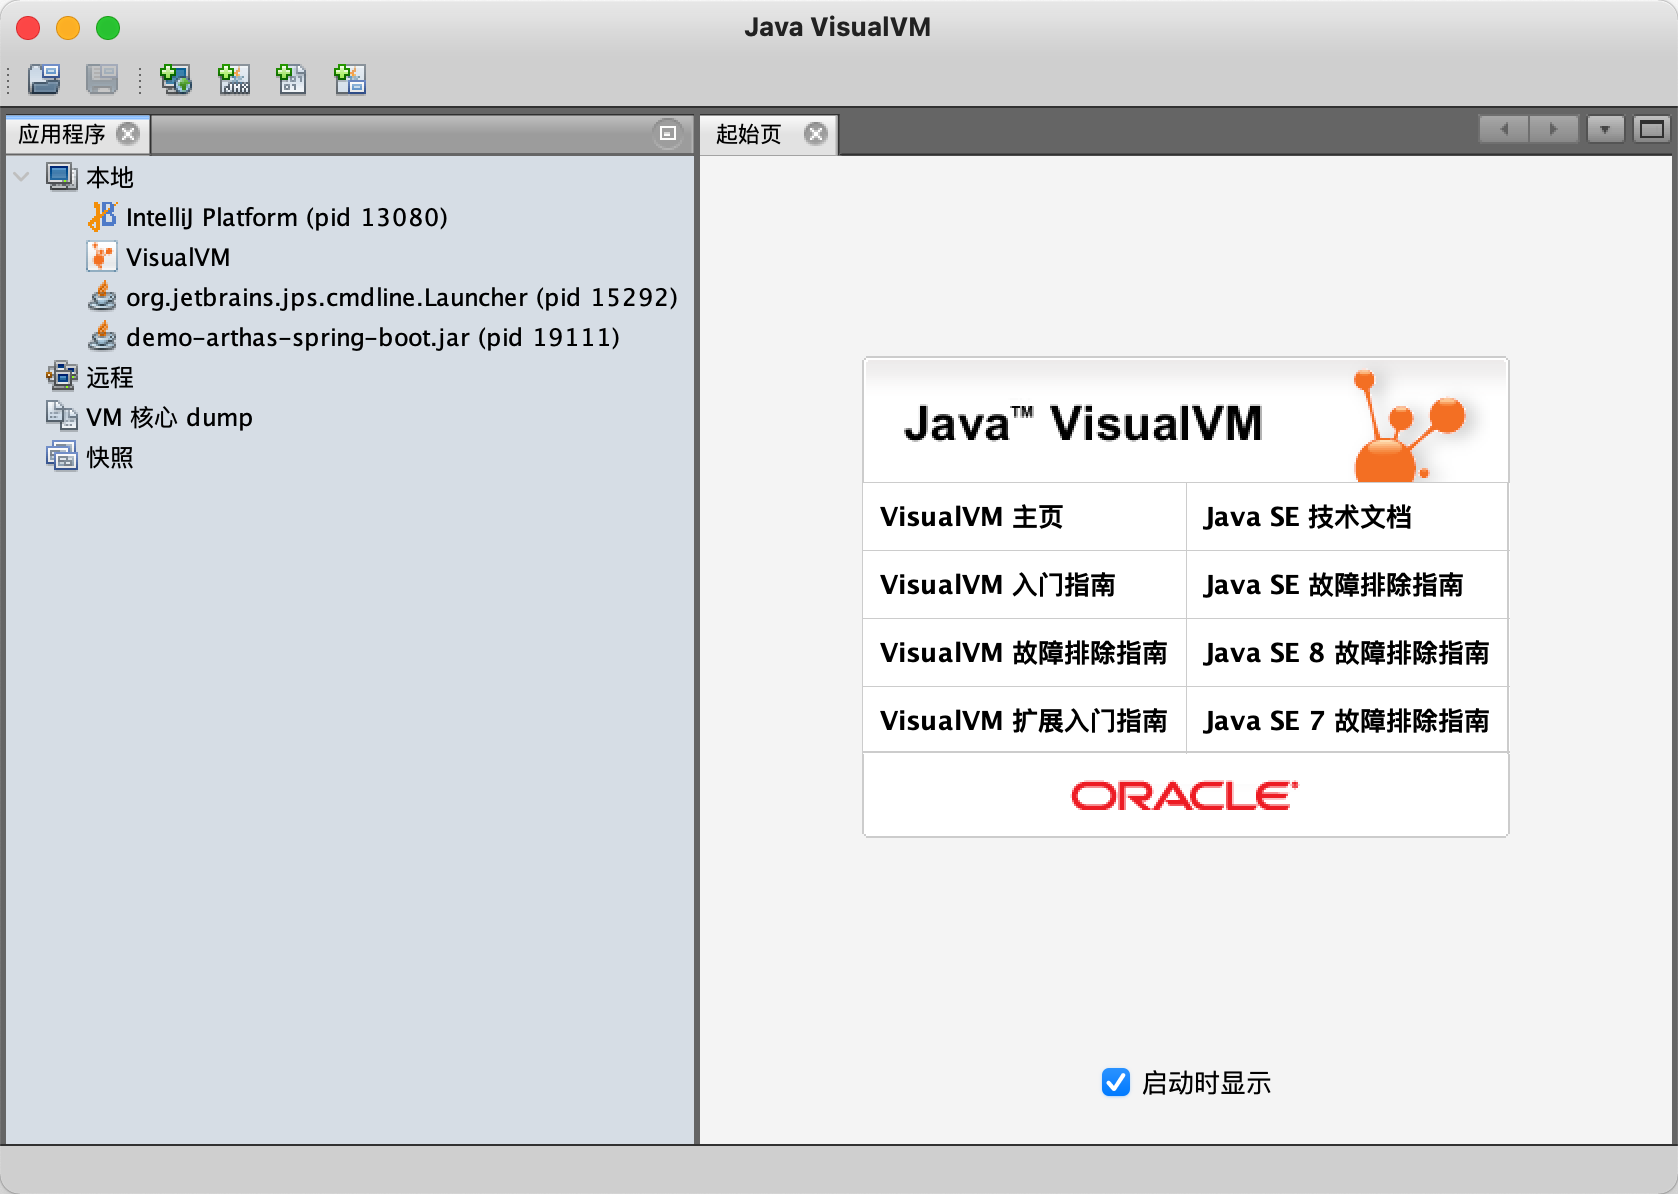Click the Add VM Coredump toolbar icon
1678x1194 pixels.
(x=291, y=79)
